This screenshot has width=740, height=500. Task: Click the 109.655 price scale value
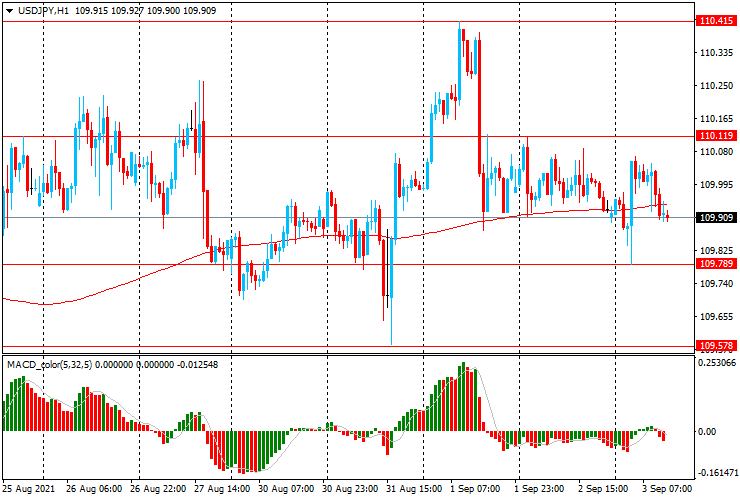(717, 316)
